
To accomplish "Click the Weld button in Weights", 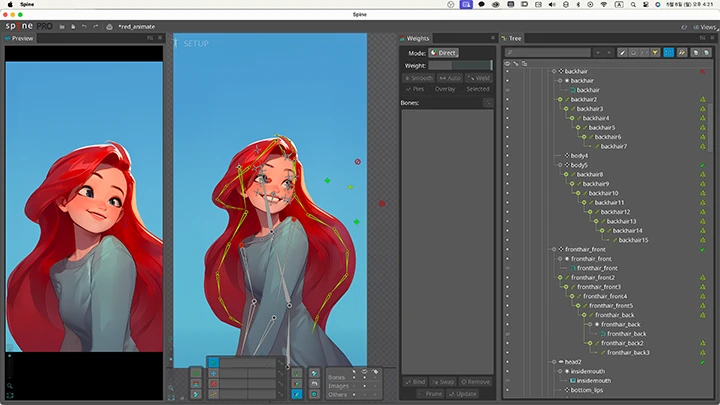I will coord(478,78).
